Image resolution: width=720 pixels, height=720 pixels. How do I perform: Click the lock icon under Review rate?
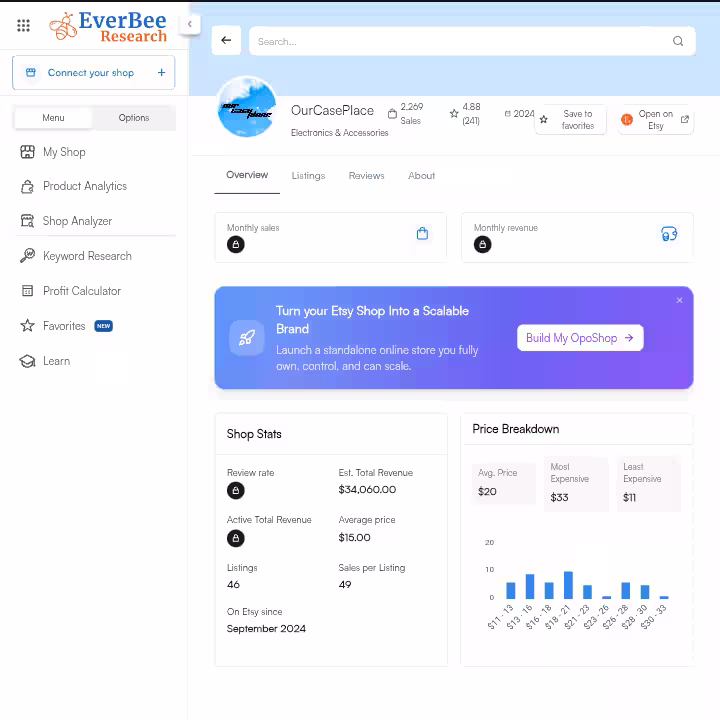point(236,490)
